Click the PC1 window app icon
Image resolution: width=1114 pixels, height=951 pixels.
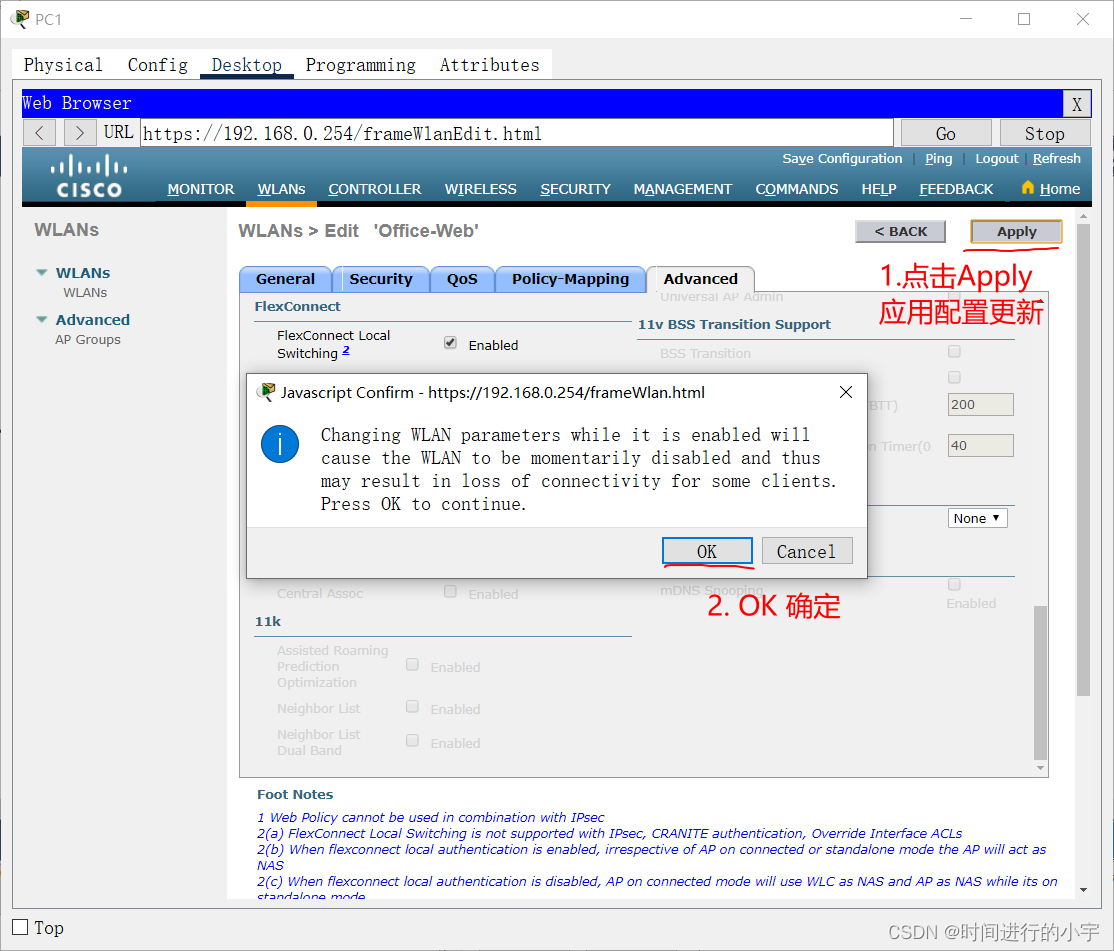click(x=21, y=18)
